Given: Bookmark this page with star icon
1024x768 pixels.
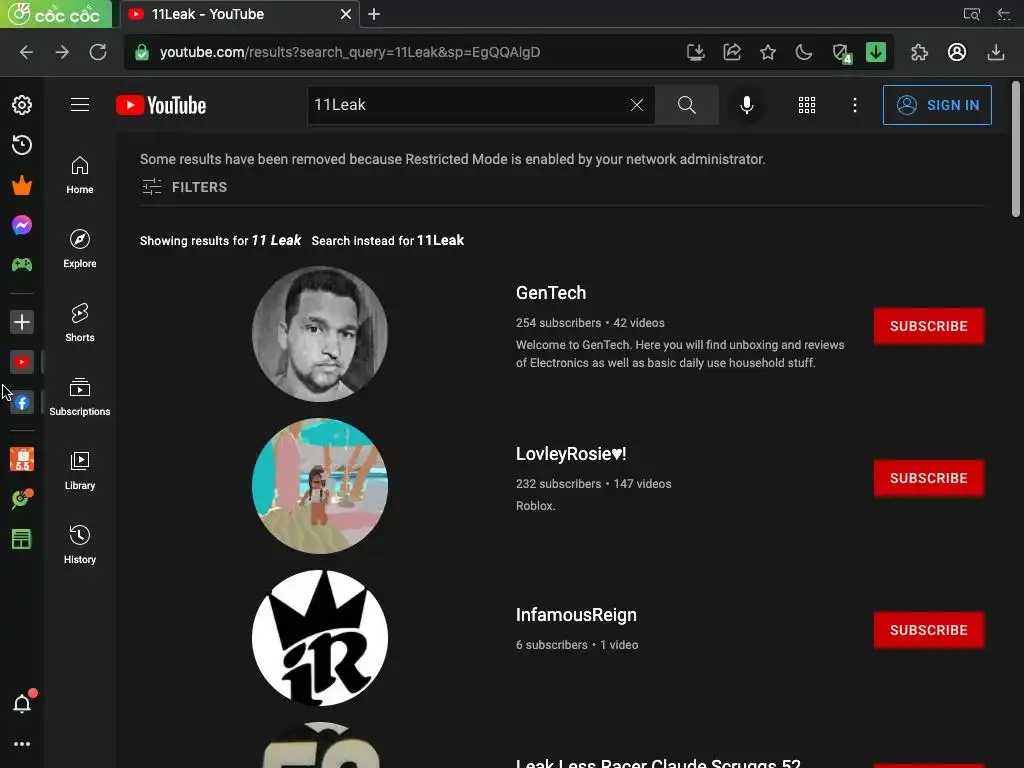Looking at the screenshot, I should click(768, 52).
